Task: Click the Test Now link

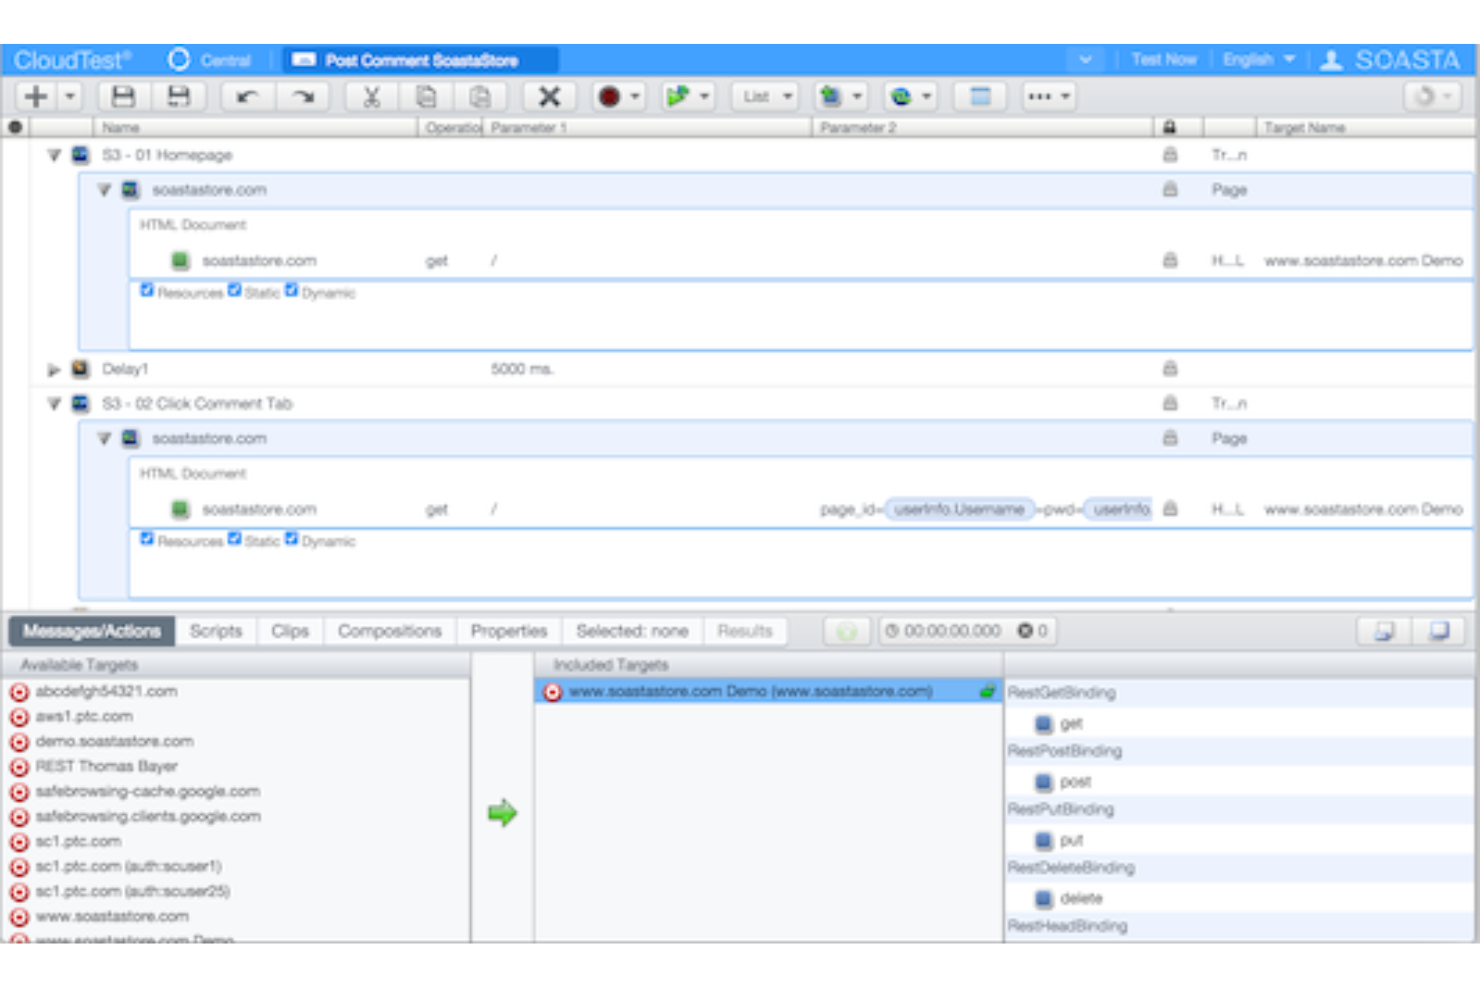Action: pyautogui.click(x=1164, y=60)
